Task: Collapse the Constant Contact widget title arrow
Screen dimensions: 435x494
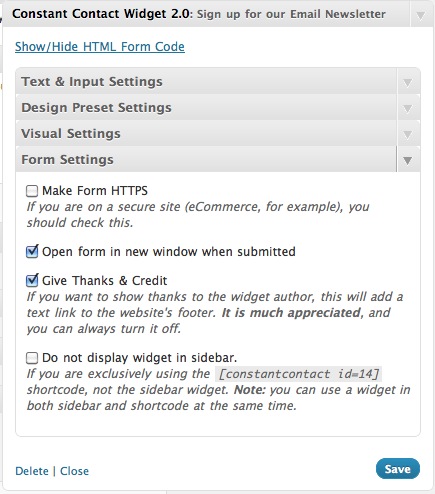Action: click(x=420, y=16)
